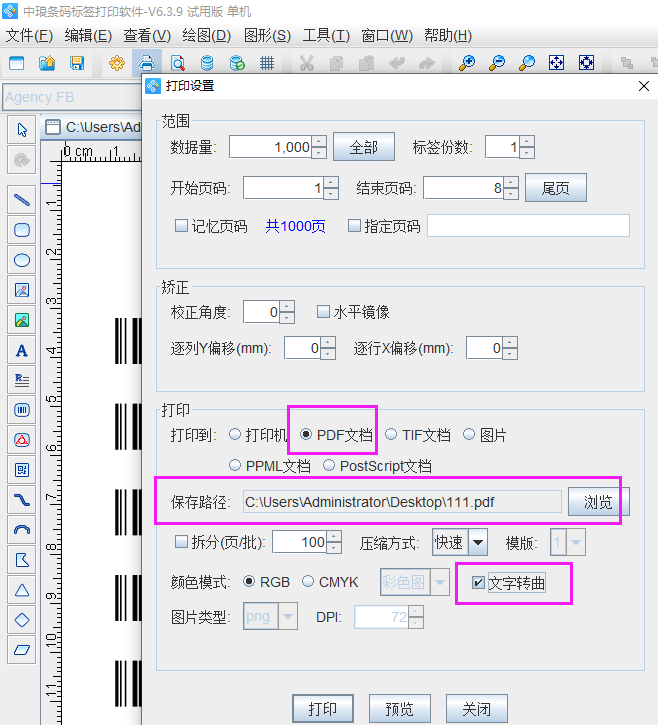
Task: Click the 保存路径 text field
Action: point(401,502)
